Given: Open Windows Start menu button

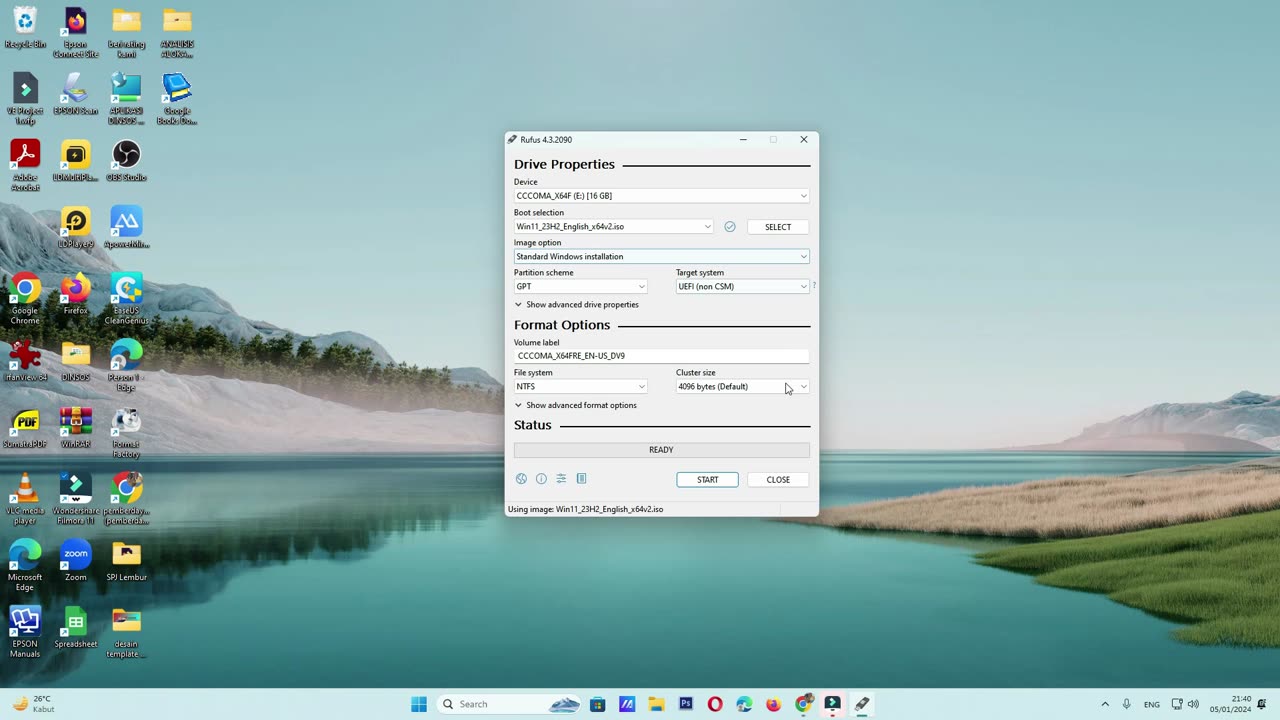Looking at the screenshot, I should click(x=419, y=704).
